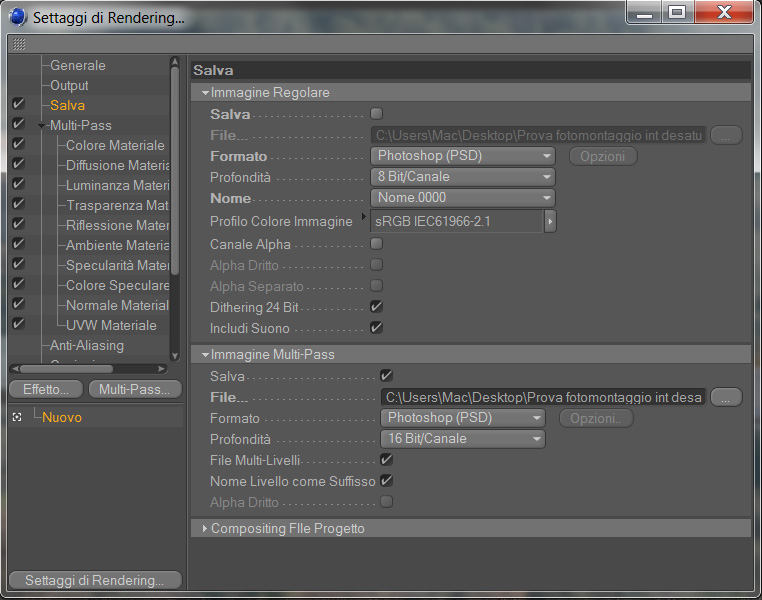Enable the Salva checkbox under Immagine Regolare
The width and height of the screenshot is (762, 600).
click(x=376, y=114)
